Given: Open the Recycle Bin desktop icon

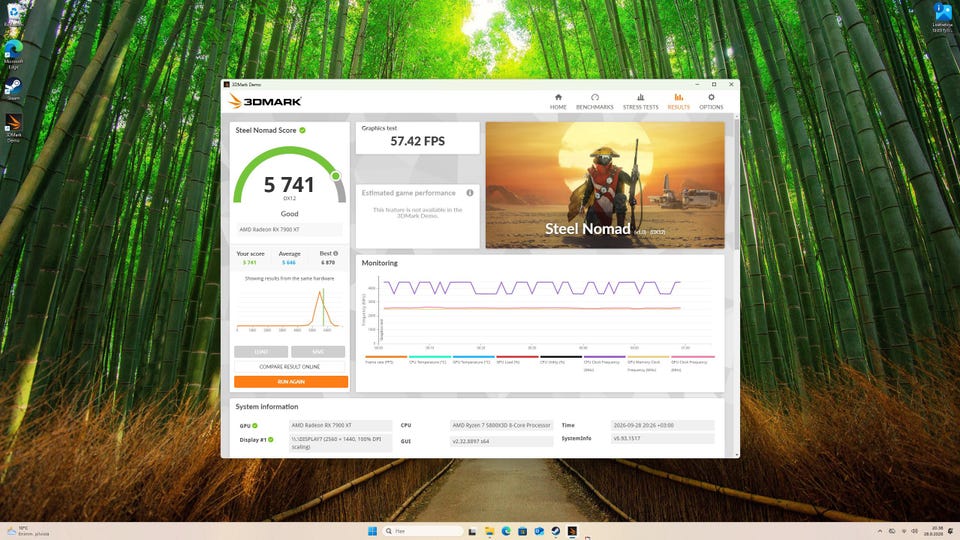Looking at the screenshot, I should 13,15.
